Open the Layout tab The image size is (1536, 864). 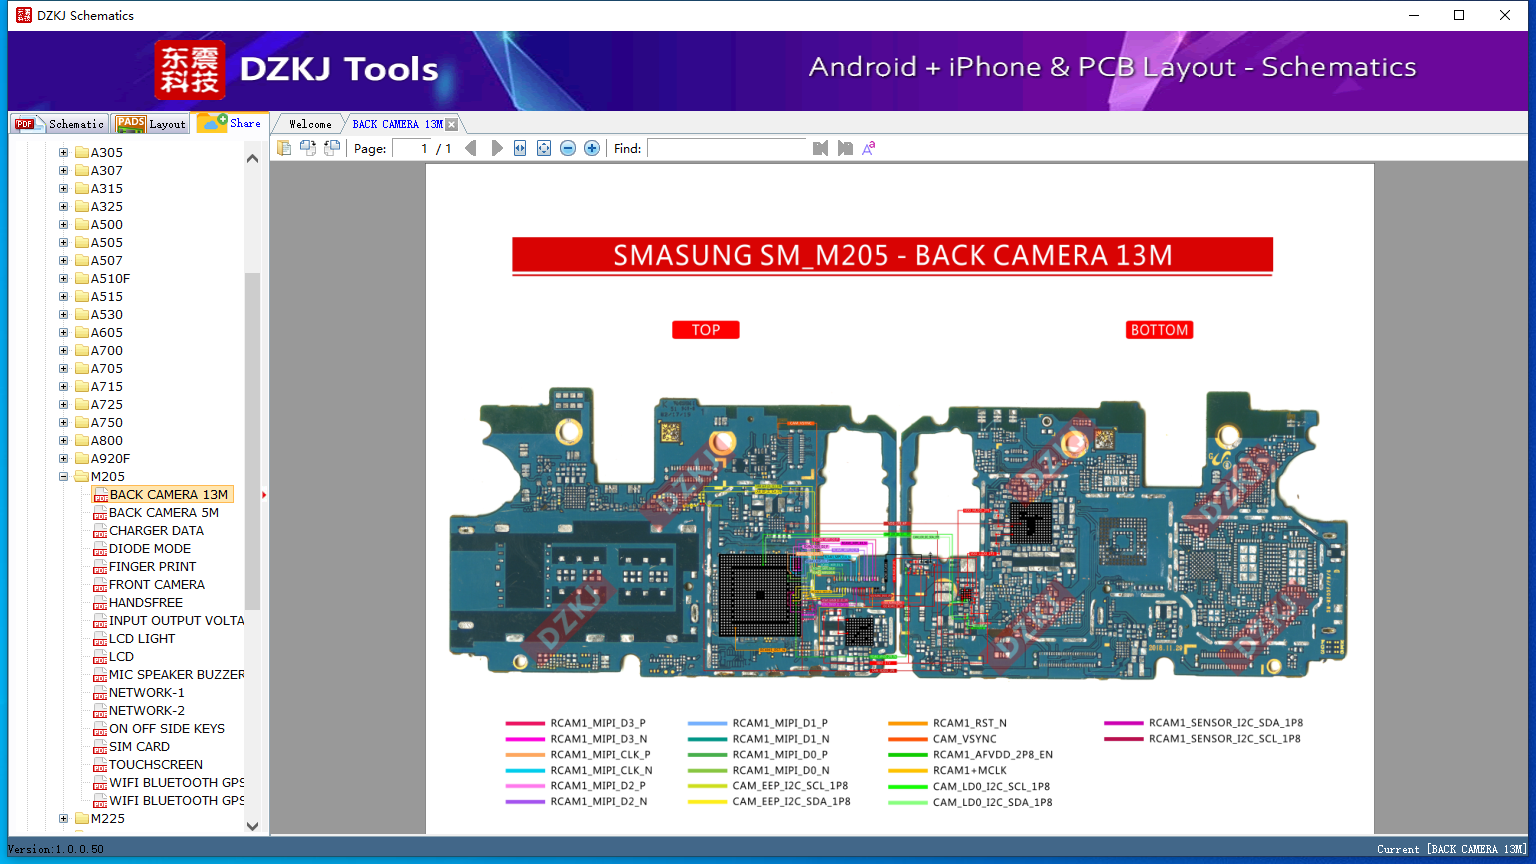point(151,124)
